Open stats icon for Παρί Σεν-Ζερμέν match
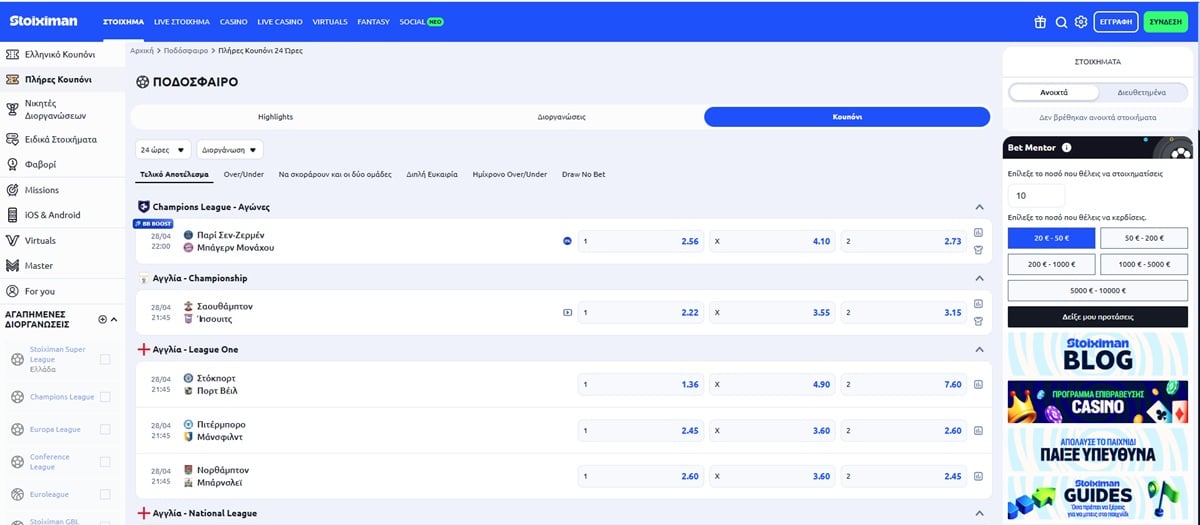Image resolution: width=1200 pixels, height=525 pixels. tap(978, 233)
